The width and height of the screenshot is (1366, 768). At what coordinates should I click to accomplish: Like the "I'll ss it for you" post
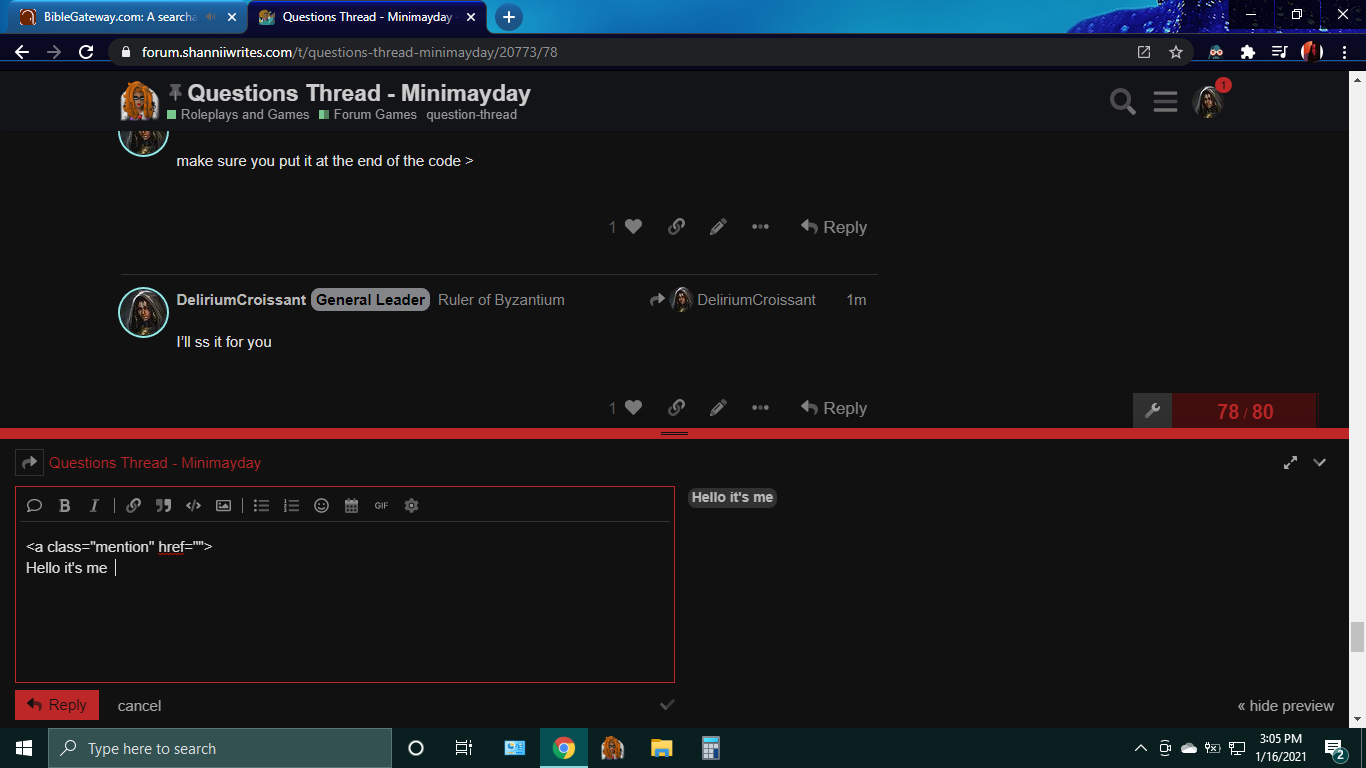(633, 408)
